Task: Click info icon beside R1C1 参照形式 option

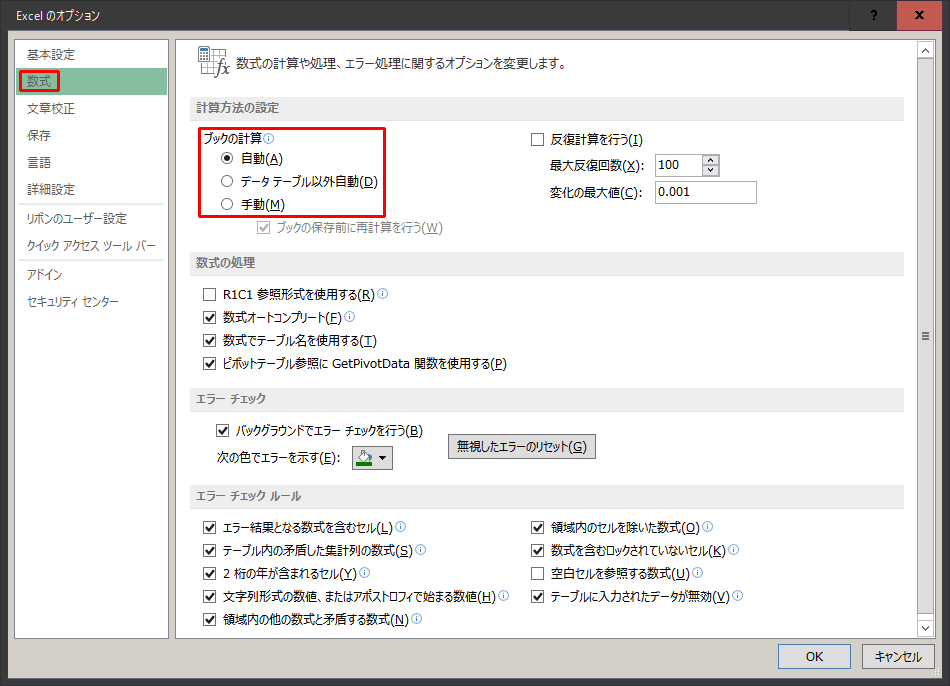Action: click(x=382, y=293)
